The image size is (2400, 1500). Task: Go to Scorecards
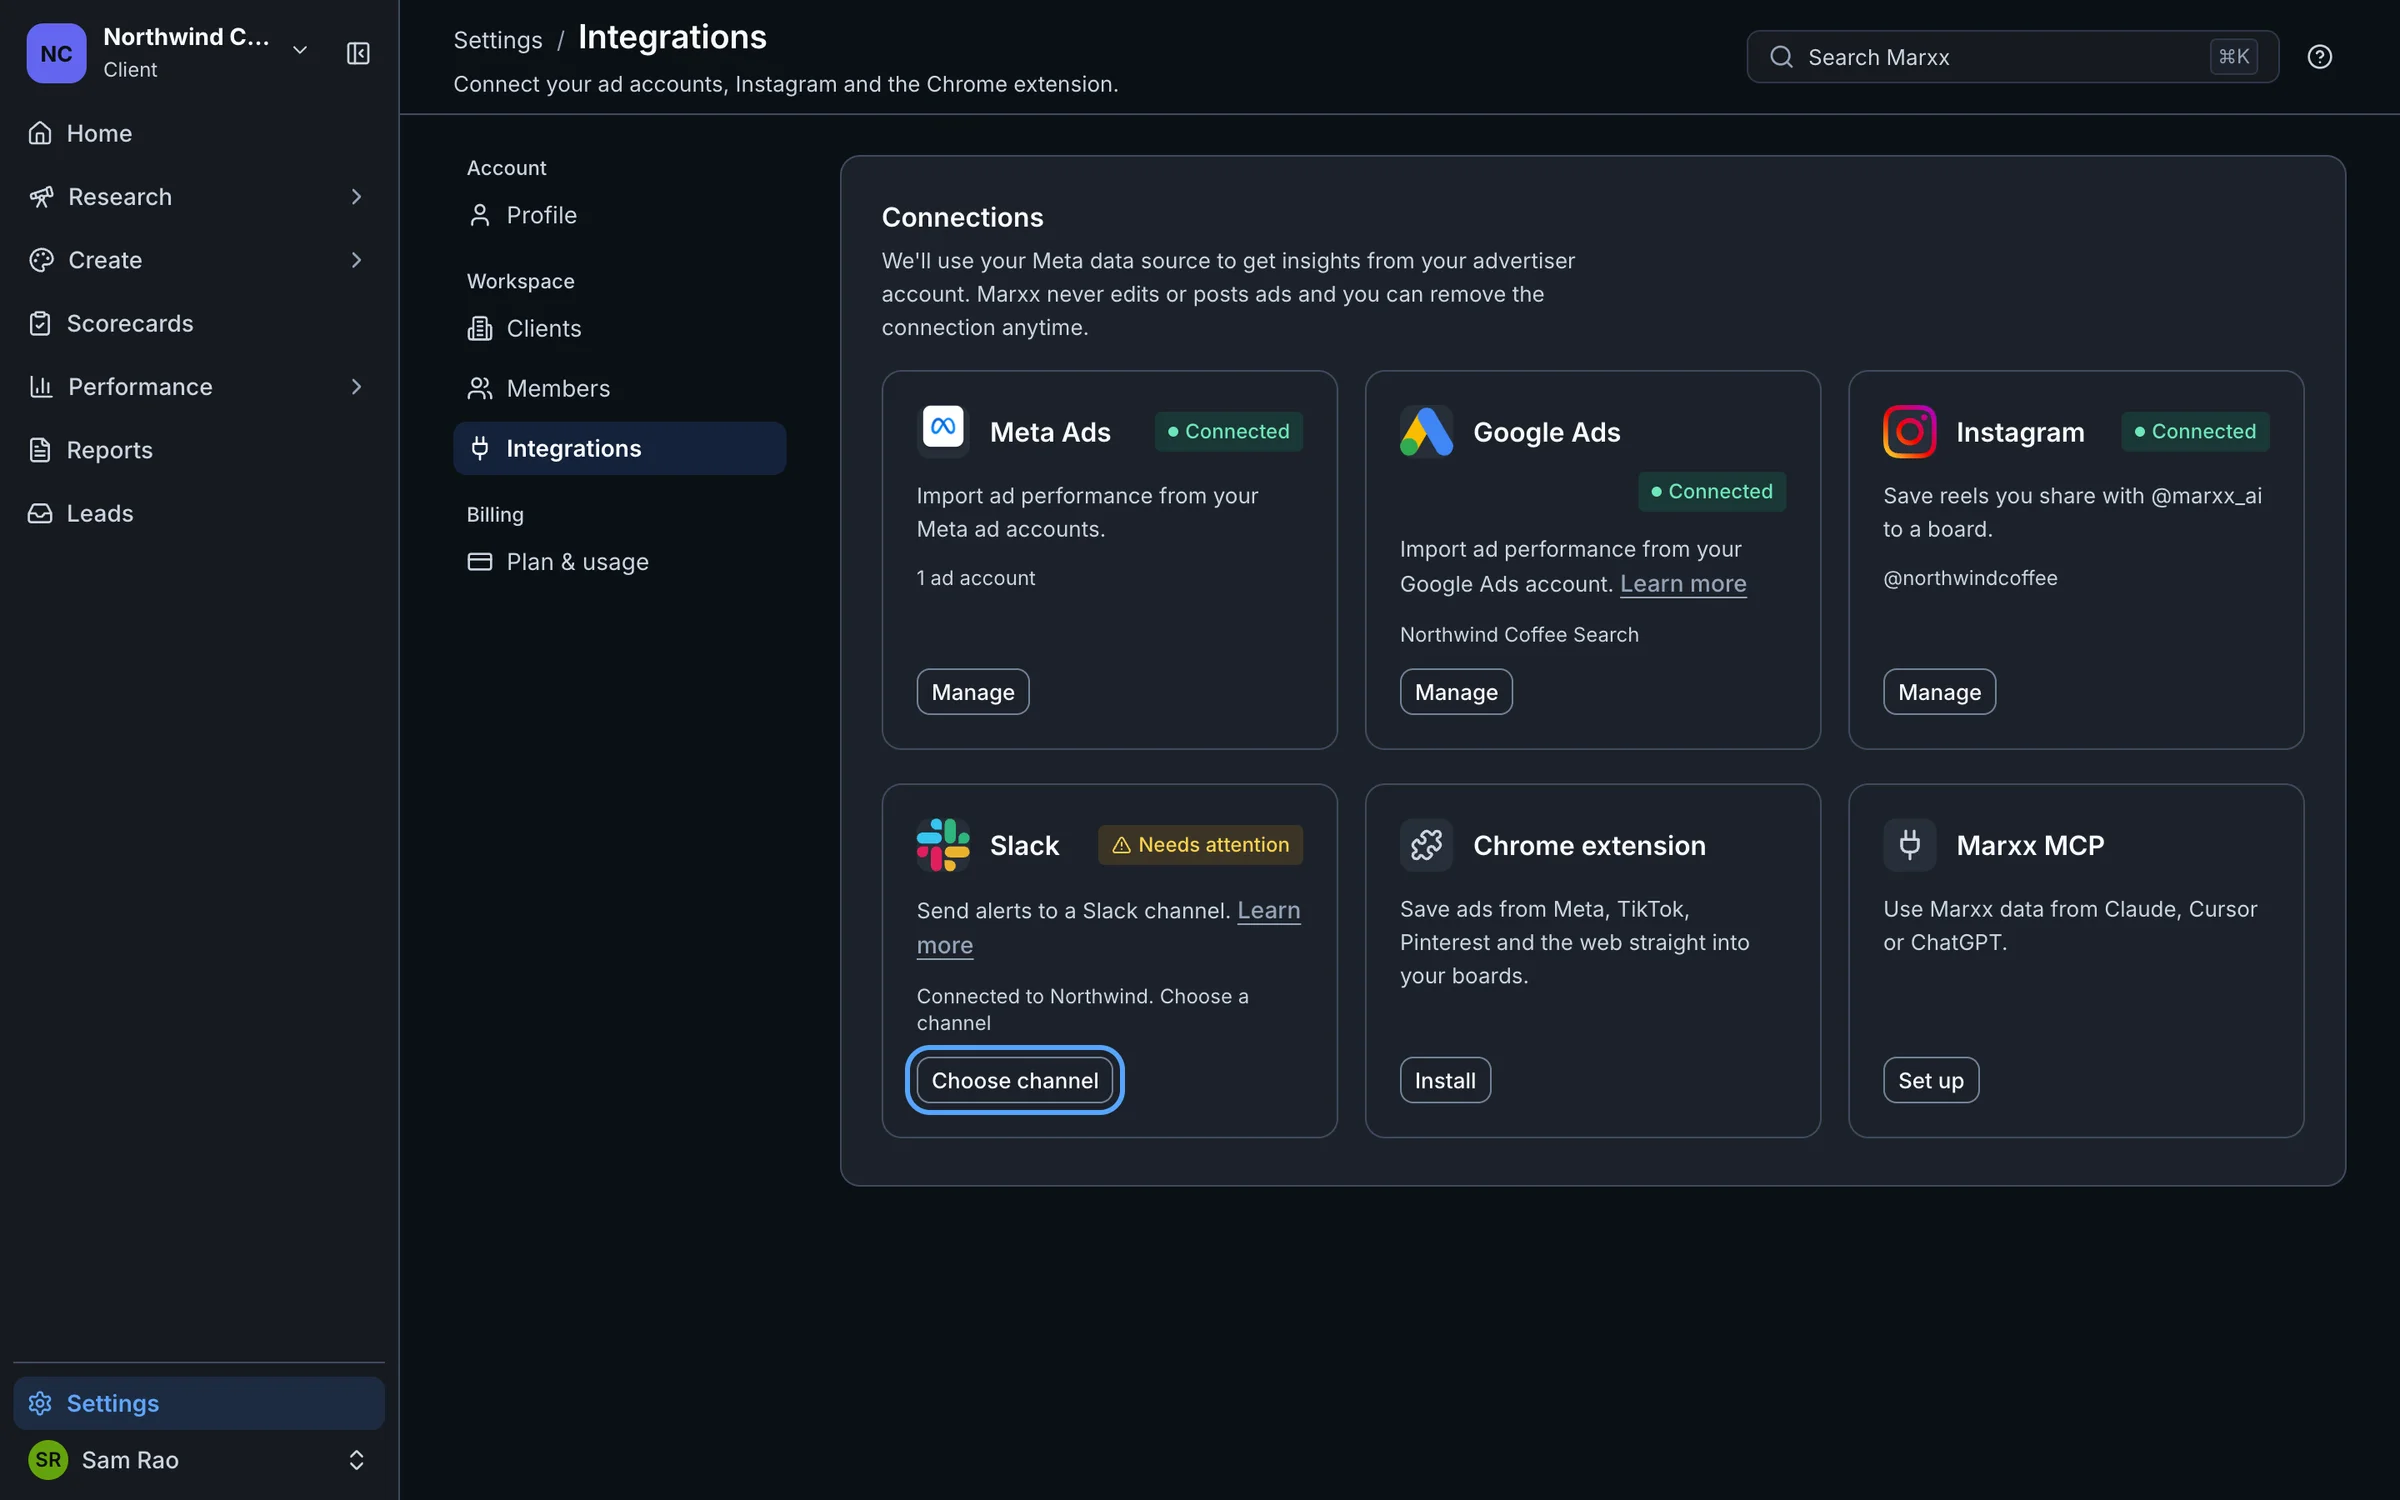199,323
